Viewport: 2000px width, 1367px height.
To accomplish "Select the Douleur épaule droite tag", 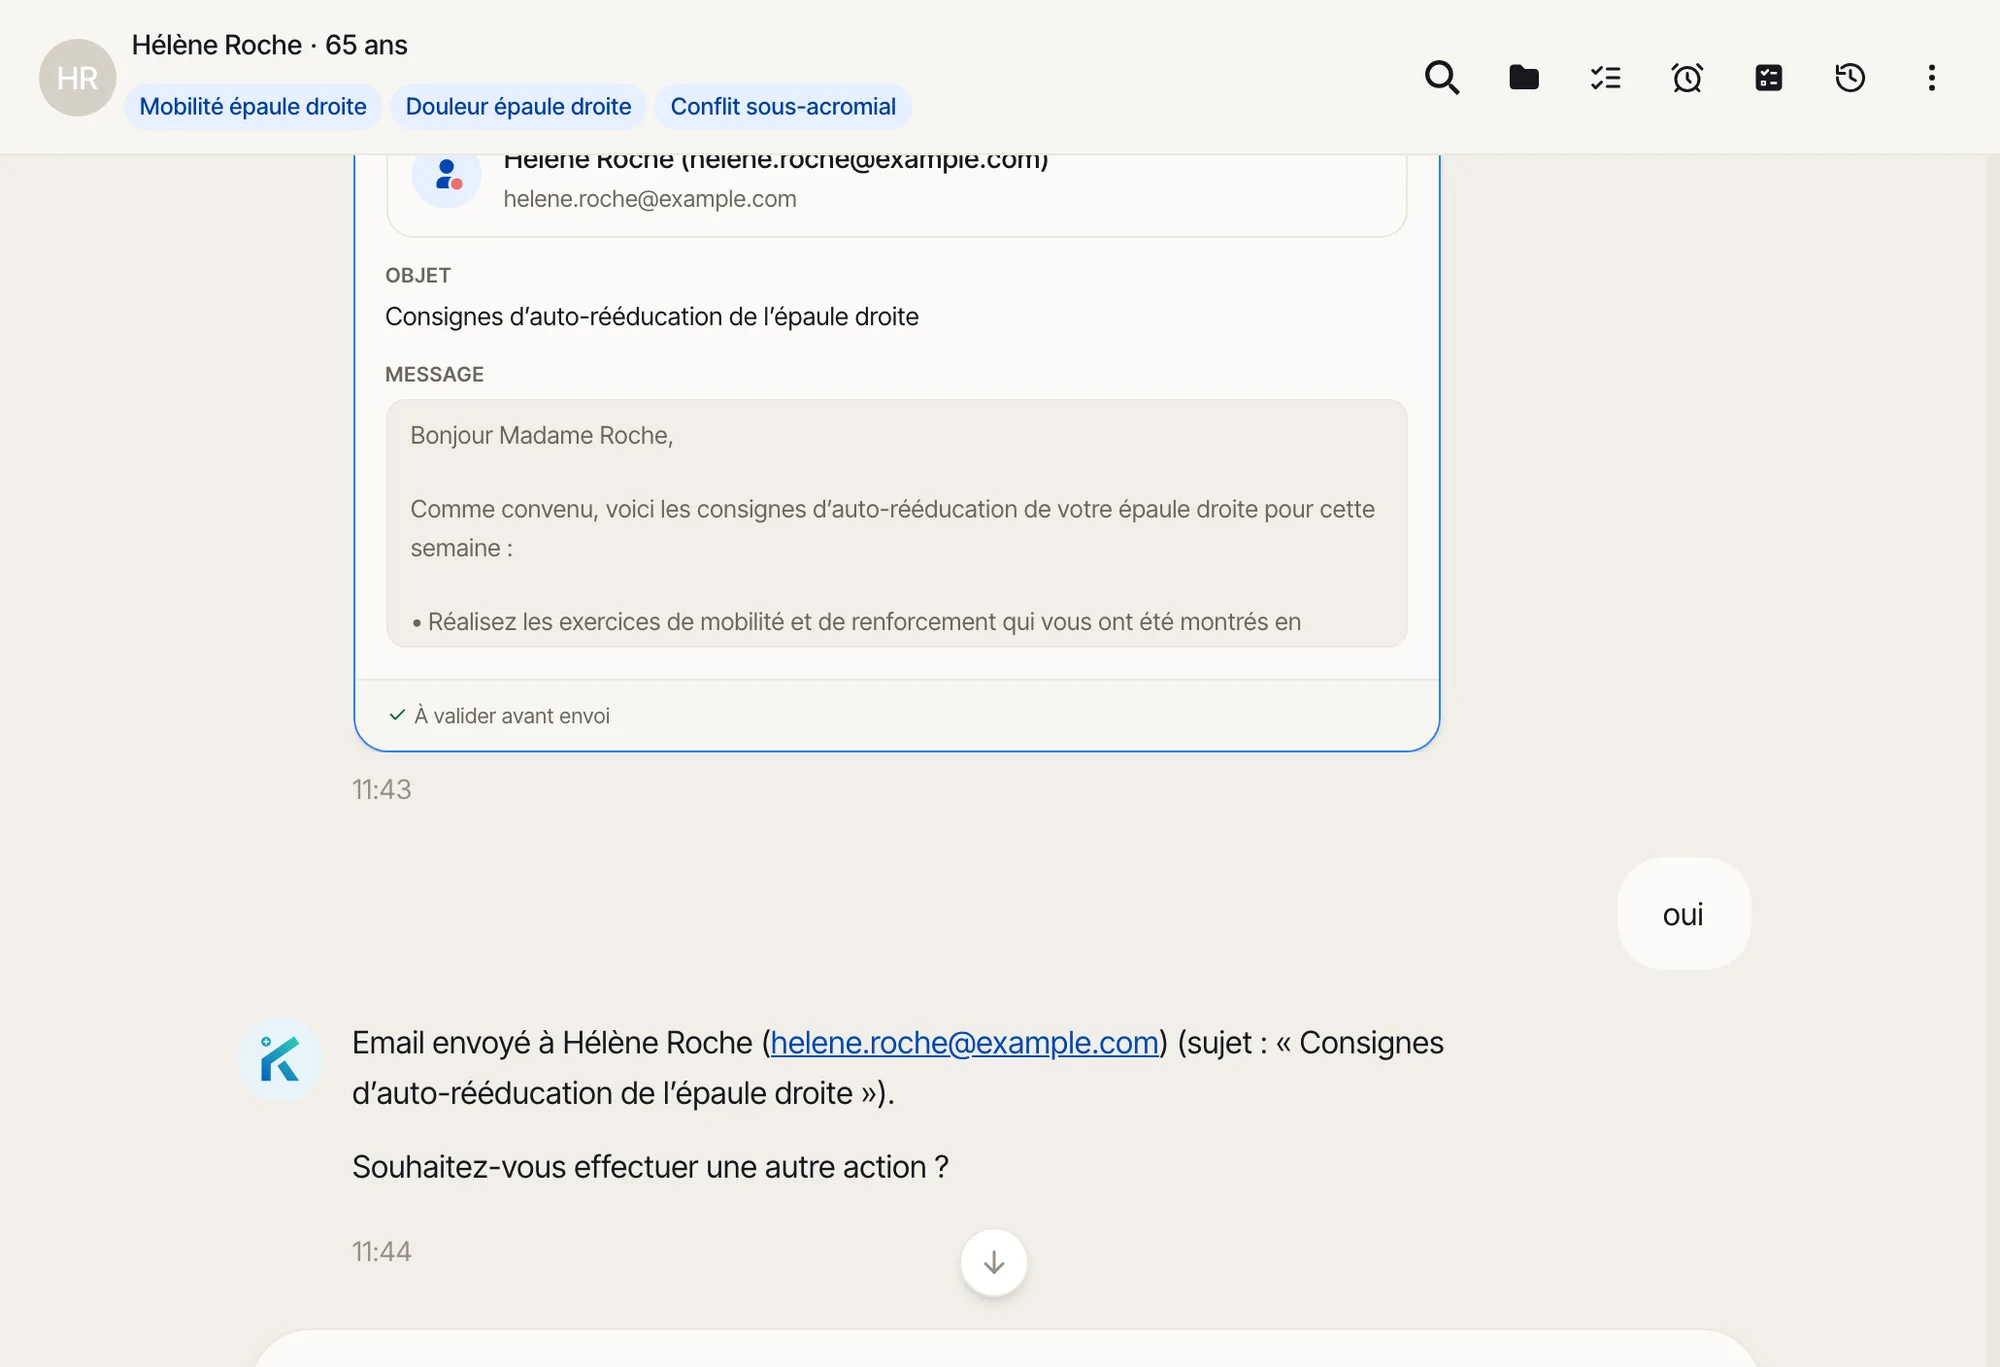I will pos(518,106).
